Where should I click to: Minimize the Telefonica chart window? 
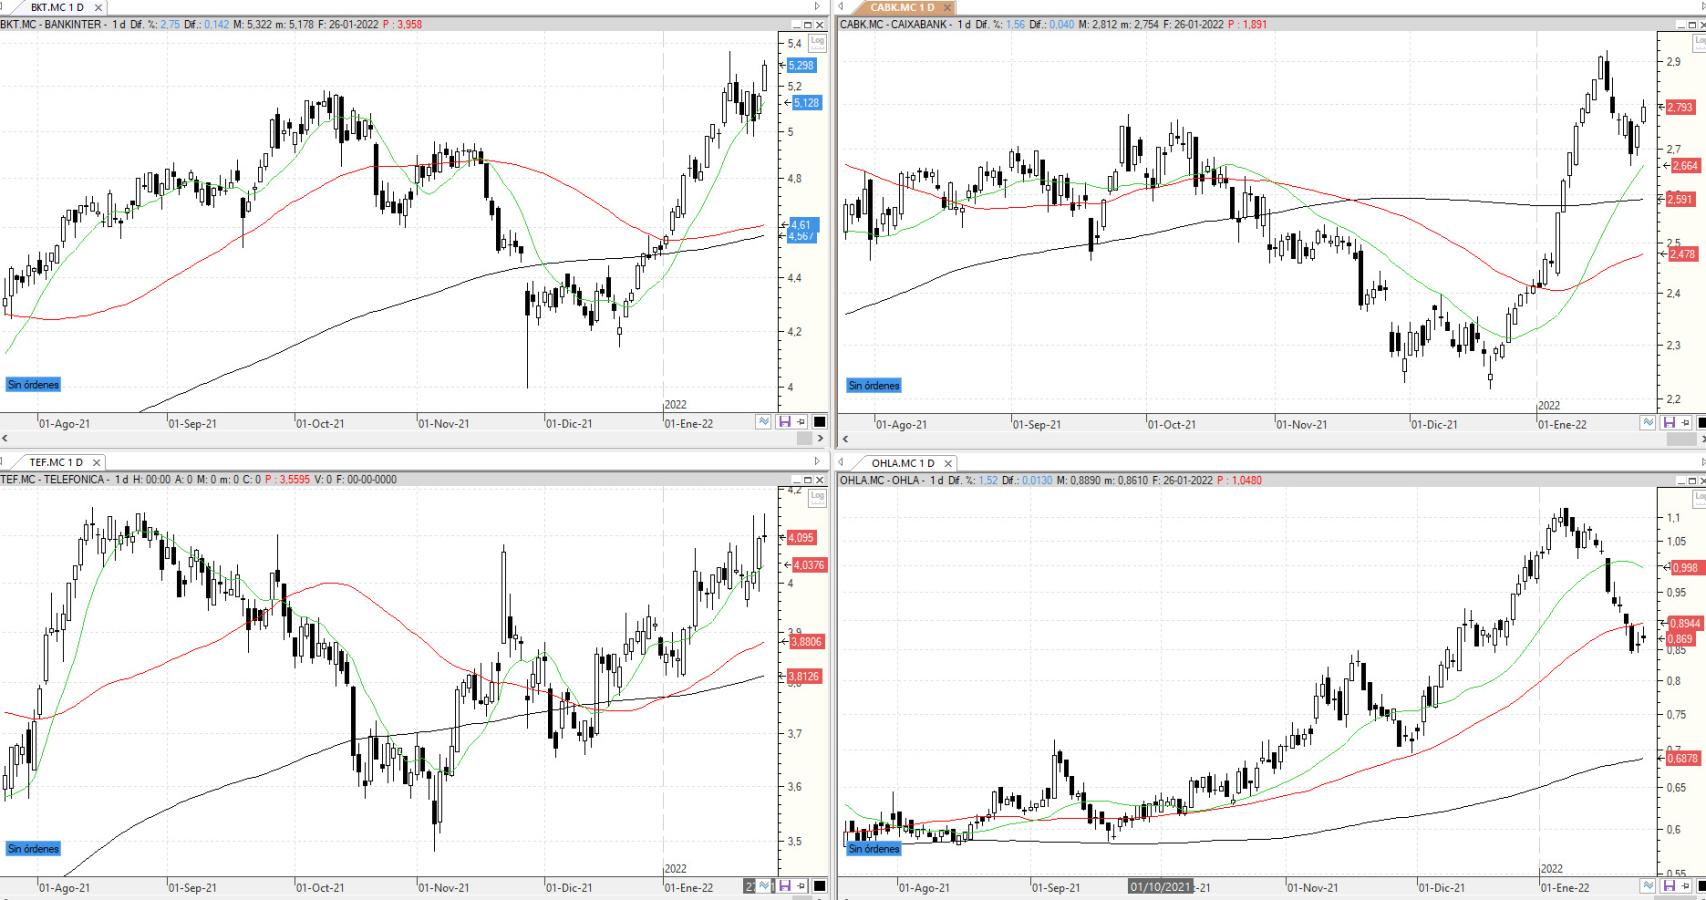coord(796,480)
